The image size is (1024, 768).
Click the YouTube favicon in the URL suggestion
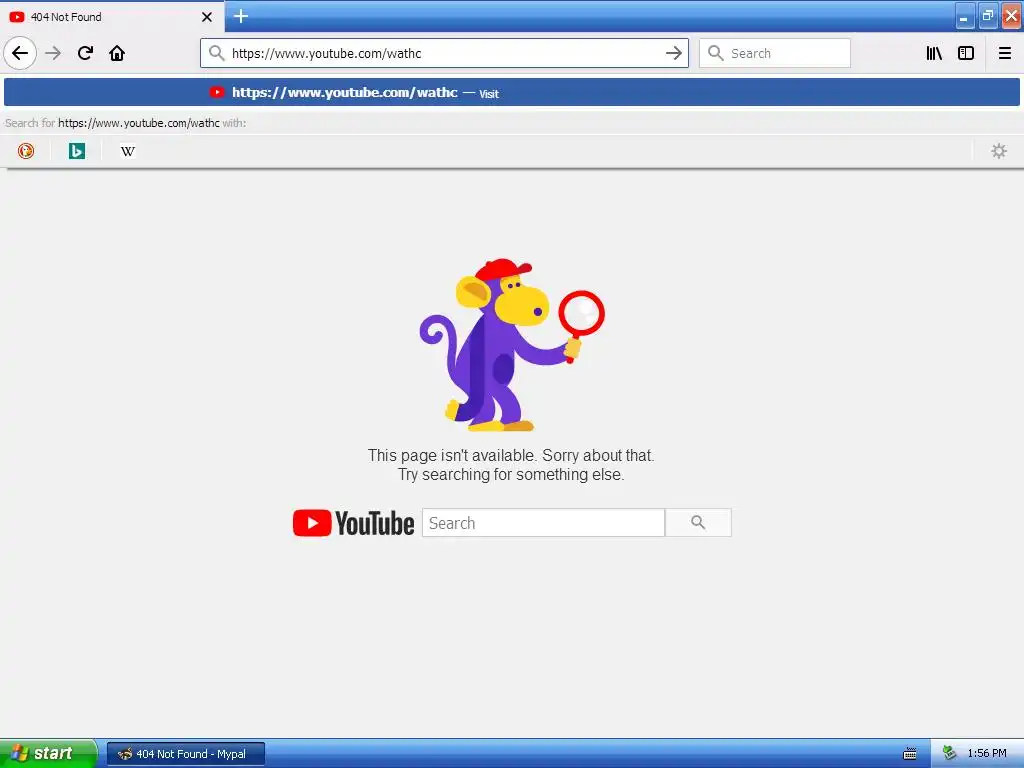217,92
